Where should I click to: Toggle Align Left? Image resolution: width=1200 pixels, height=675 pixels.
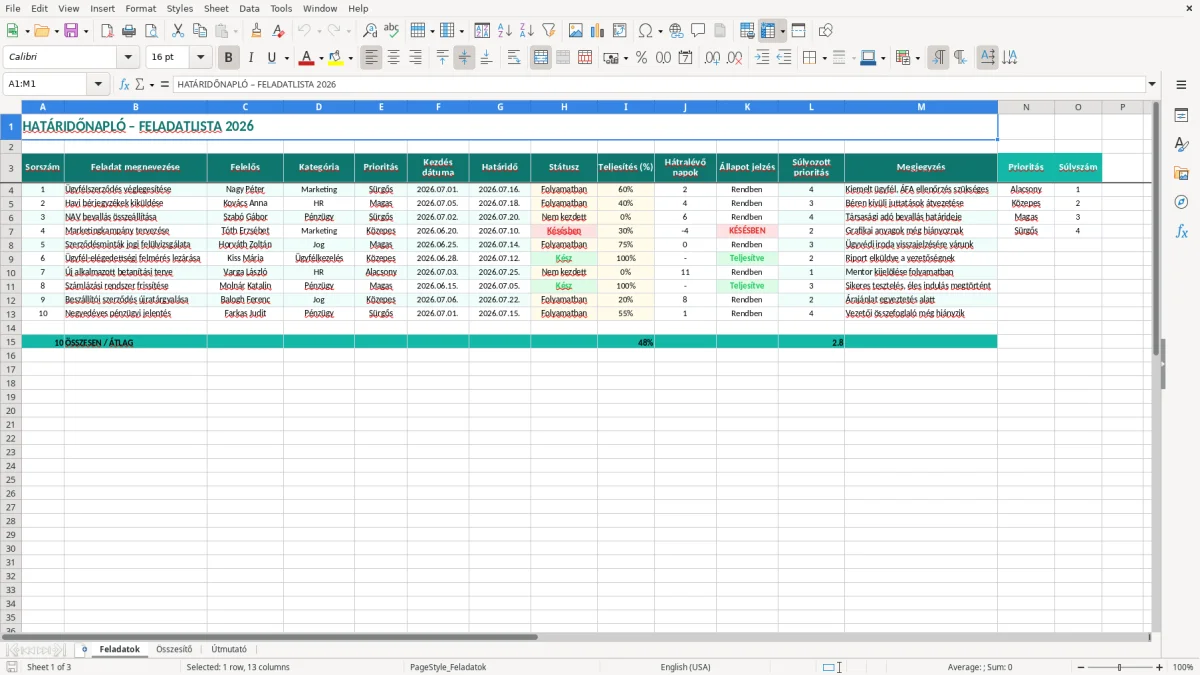coord(372,58)
